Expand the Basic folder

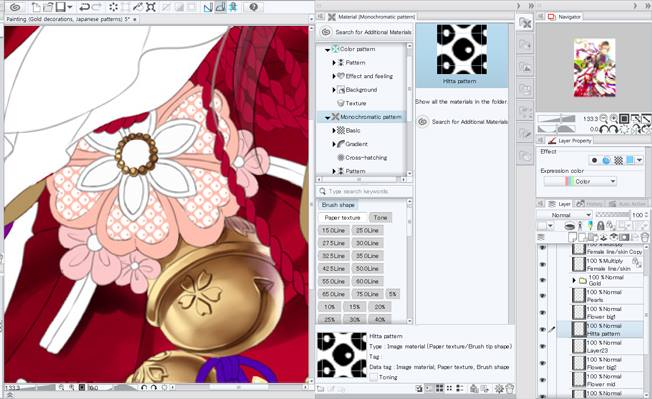click(334, 131)
